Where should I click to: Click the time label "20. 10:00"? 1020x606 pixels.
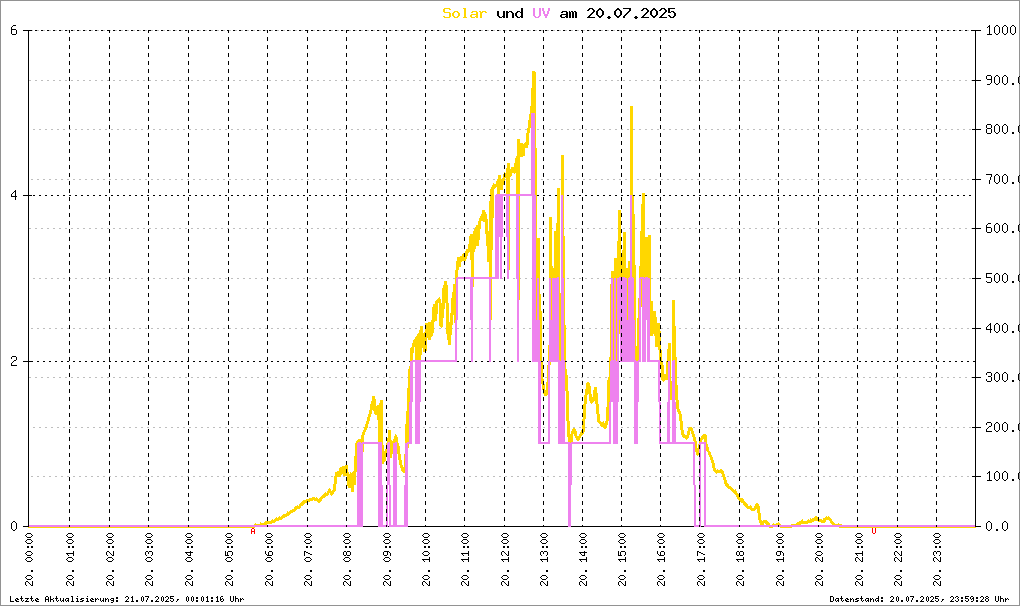426,559
